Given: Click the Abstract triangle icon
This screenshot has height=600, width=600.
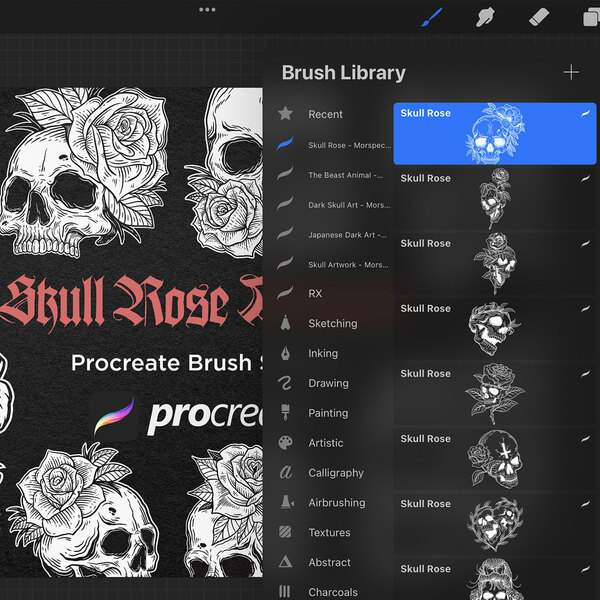Looking at the screenshot, I should click(x=285, y=562).
